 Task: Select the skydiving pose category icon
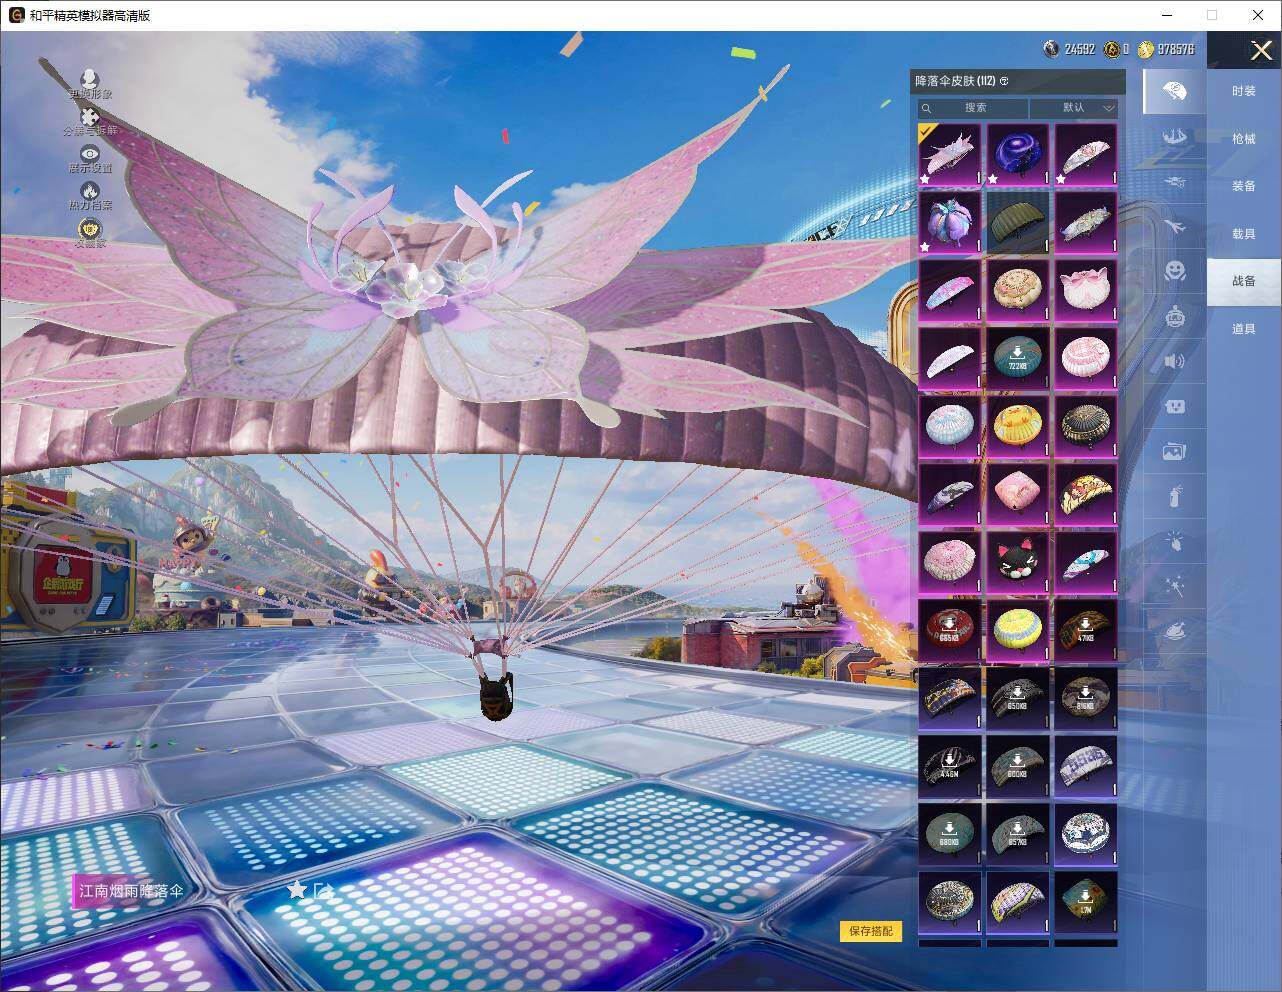coord(1174,135)
